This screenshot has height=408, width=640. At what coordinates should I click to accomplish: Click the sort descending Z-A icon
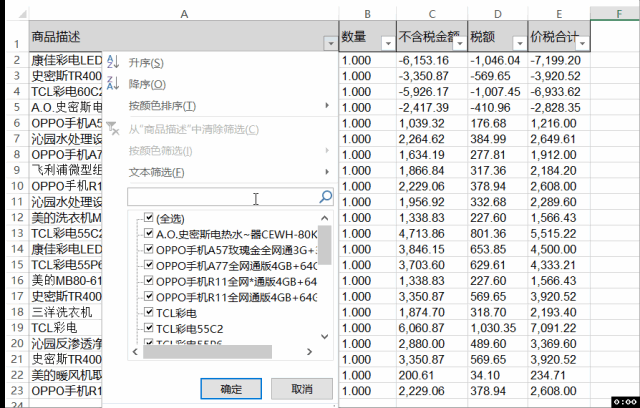[x=113, y=84]
